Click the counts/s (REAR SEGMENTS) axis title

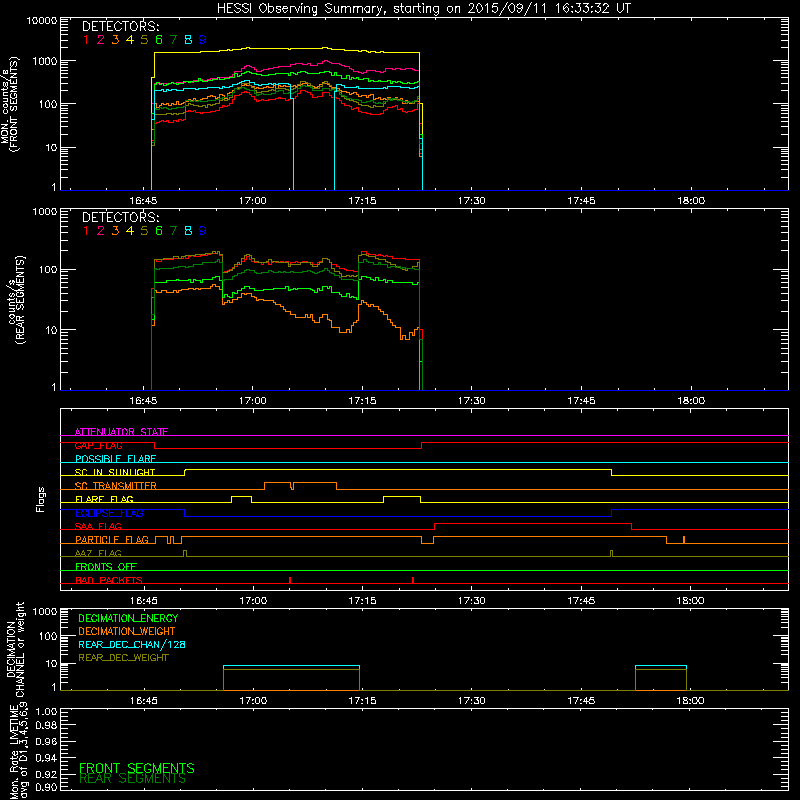coord(15,299)
